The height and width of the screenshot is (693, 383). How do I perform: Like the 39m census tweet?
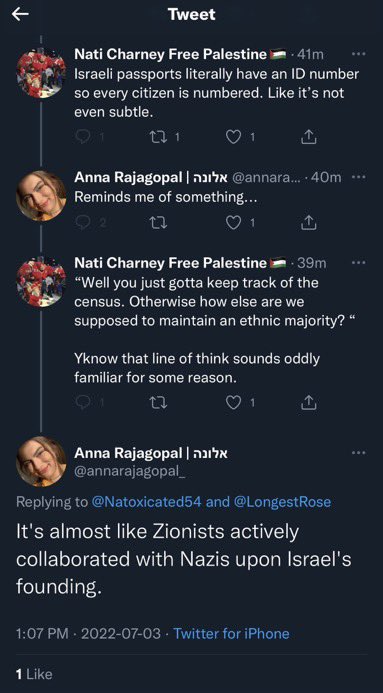[233, 402]
